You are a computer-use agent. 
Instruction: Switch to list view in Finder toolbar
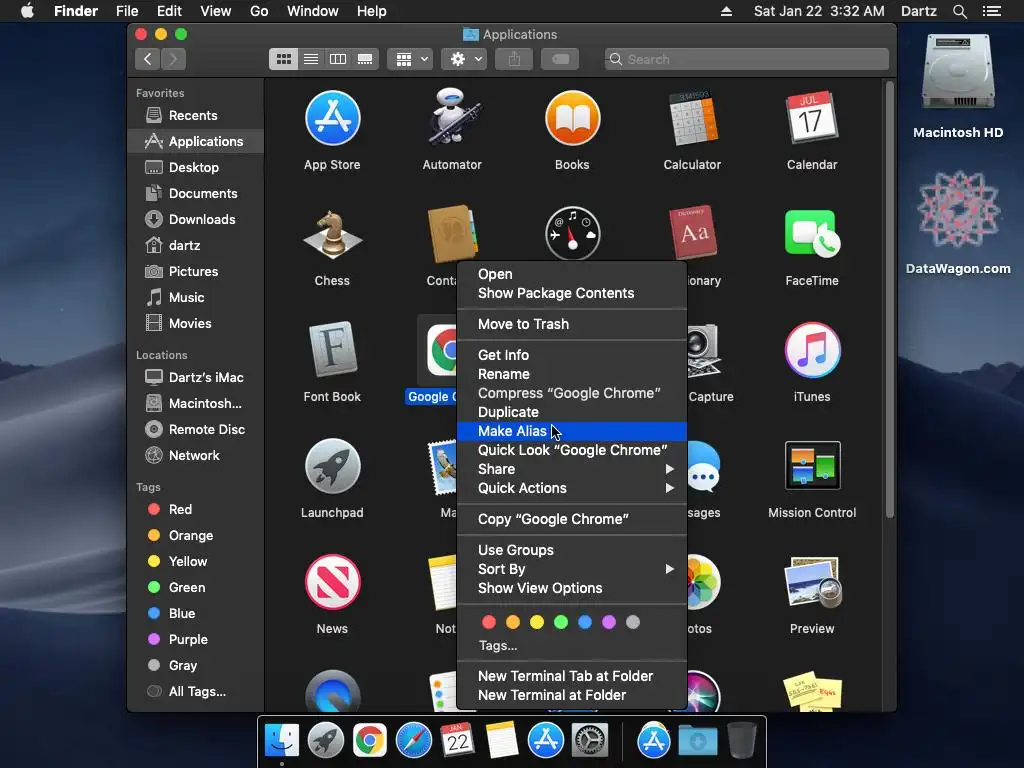coord(311,59)
